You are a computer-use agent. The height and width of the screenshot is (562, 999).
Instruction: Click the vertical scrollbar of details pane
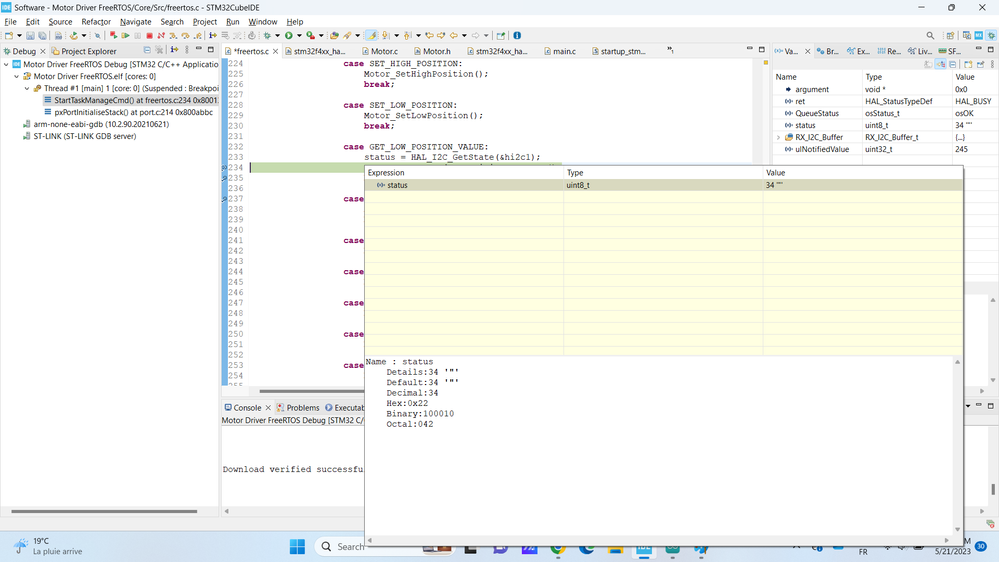(957, 445)
